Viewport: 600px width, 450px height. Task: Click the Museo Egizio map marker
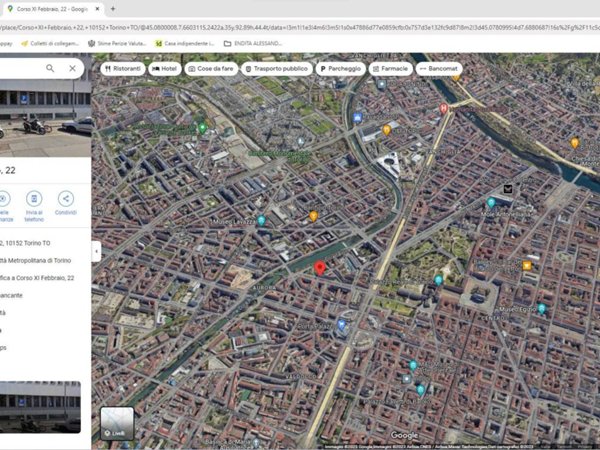tap(541, 309)
